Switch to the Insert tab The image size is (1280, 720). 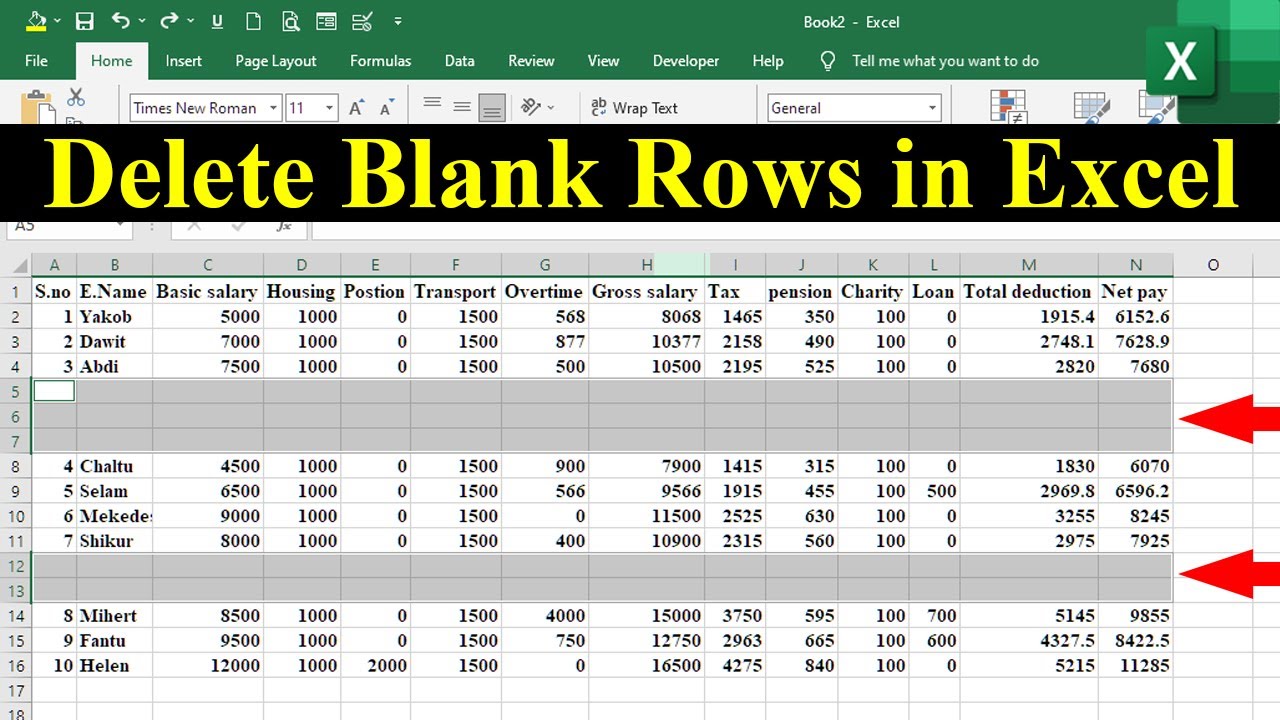pos(184,61)
